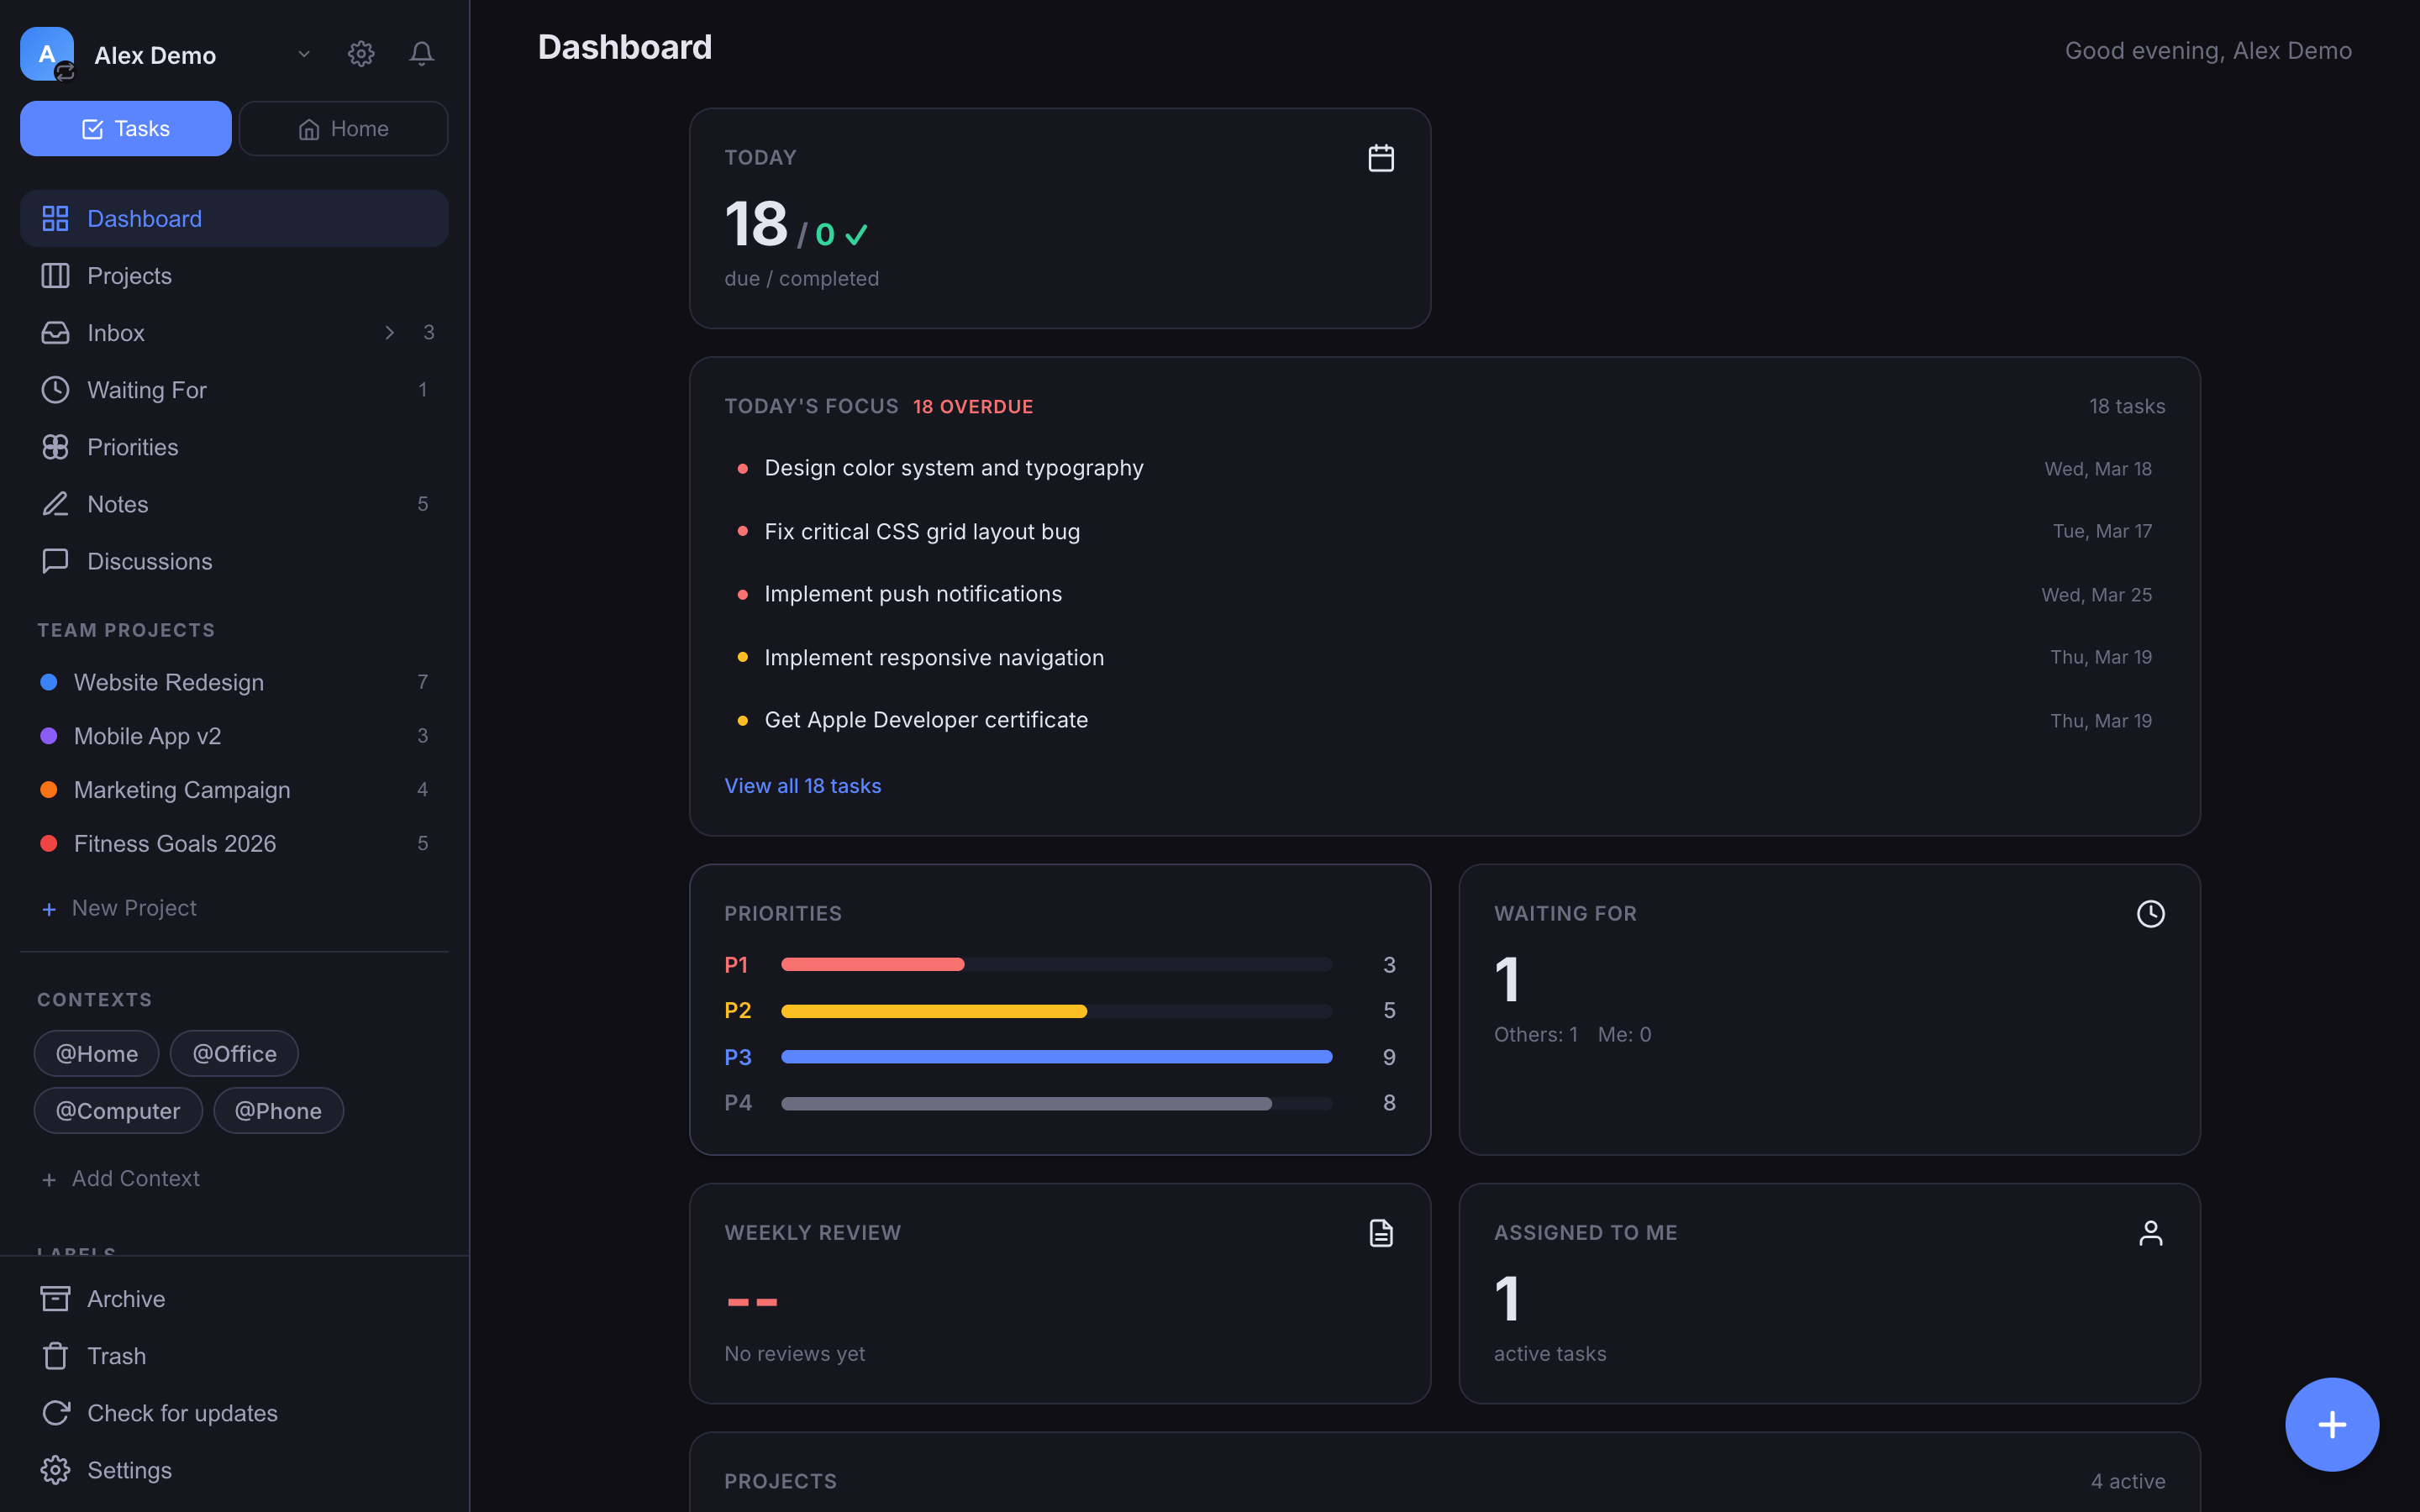Open the Inbox view
Screen dimensions: 2420x1512
234,333
